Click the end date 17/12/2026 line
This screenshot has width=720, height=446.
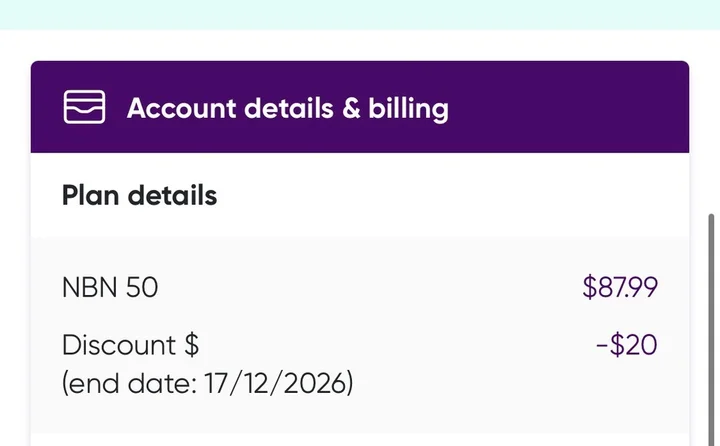tap(208, 383)
